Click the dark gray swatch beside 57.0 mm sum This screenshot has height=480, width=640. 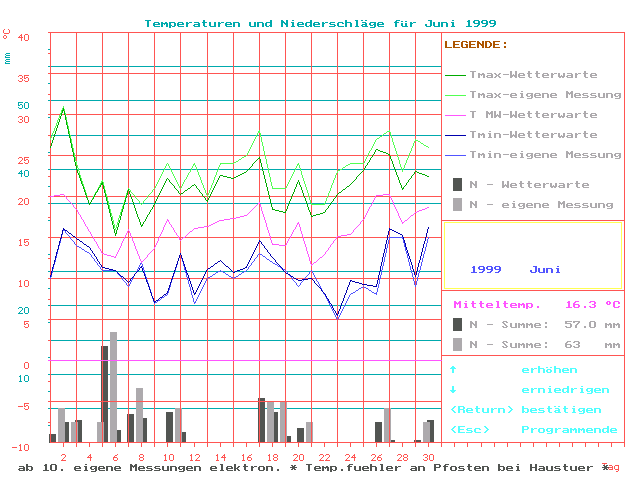(x=457, y=324)
